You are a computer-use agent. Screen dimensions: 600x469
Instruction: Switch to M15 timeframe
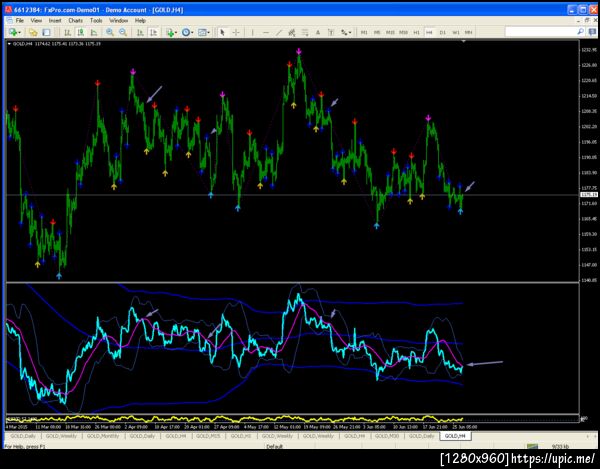click(390, 33)
